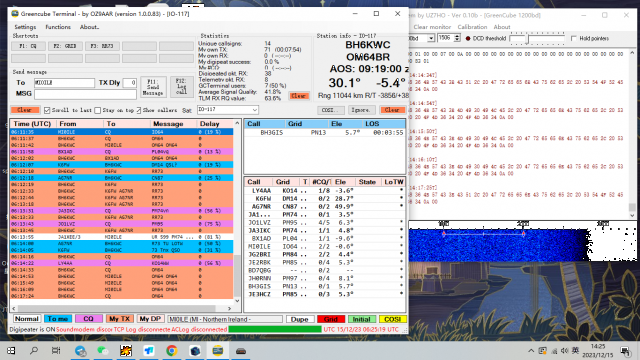
Task: Click the F3 shortcut button
Action: (102, 46)
